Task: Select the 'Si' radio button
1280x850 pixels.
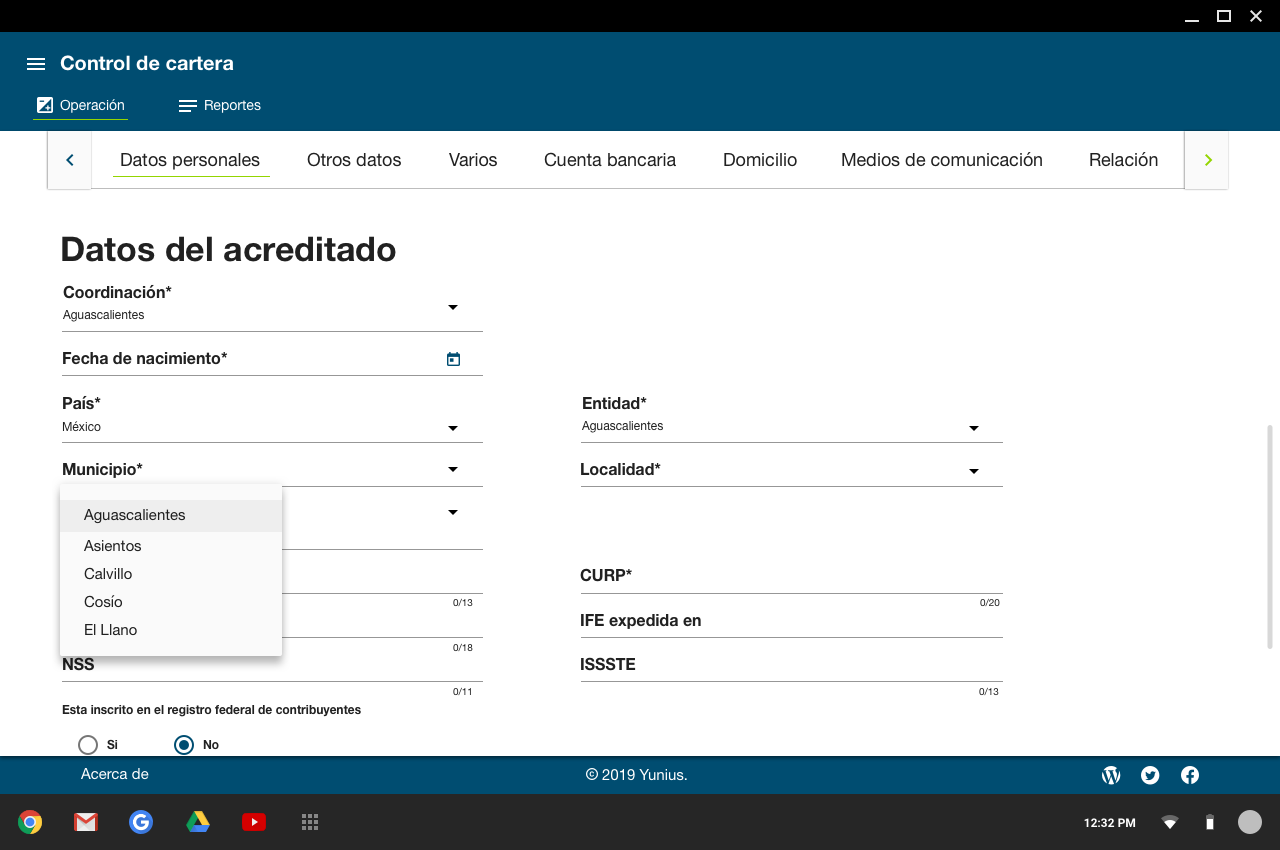Action: 88,745
